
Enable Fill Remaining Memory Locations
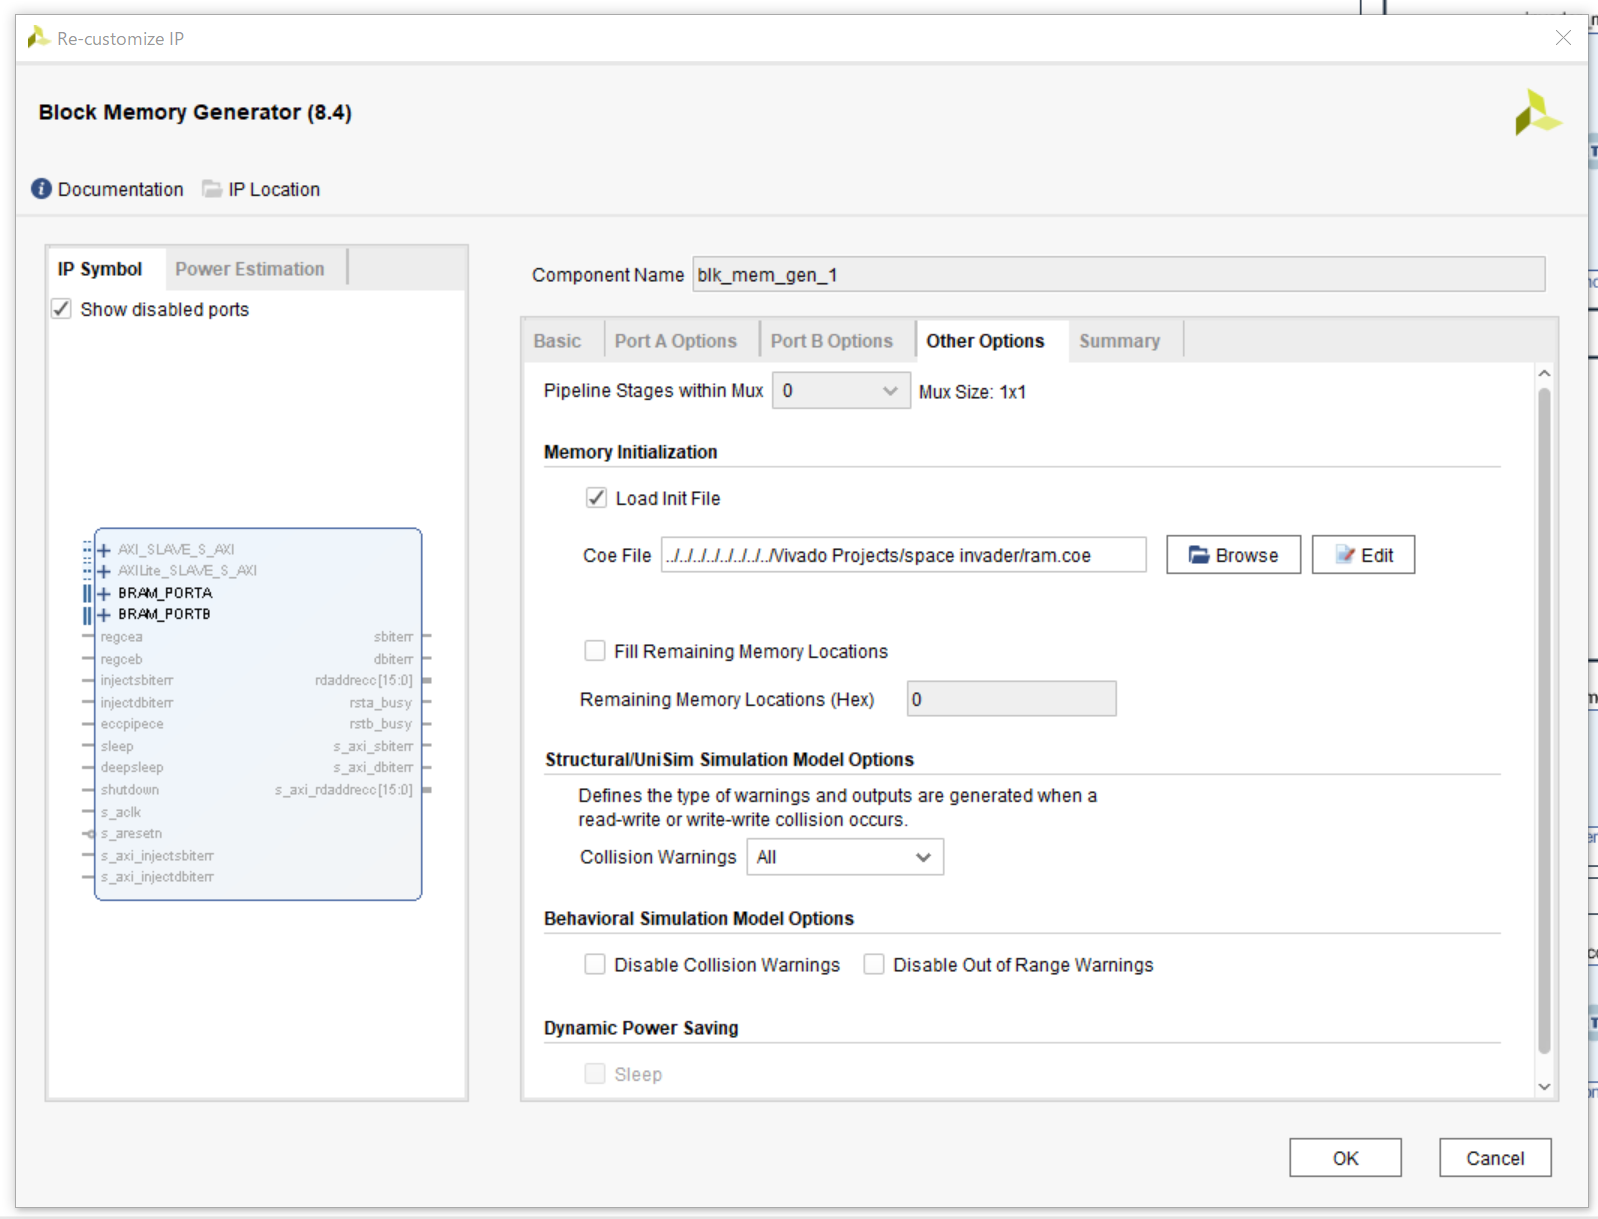[x=595, y=651]
